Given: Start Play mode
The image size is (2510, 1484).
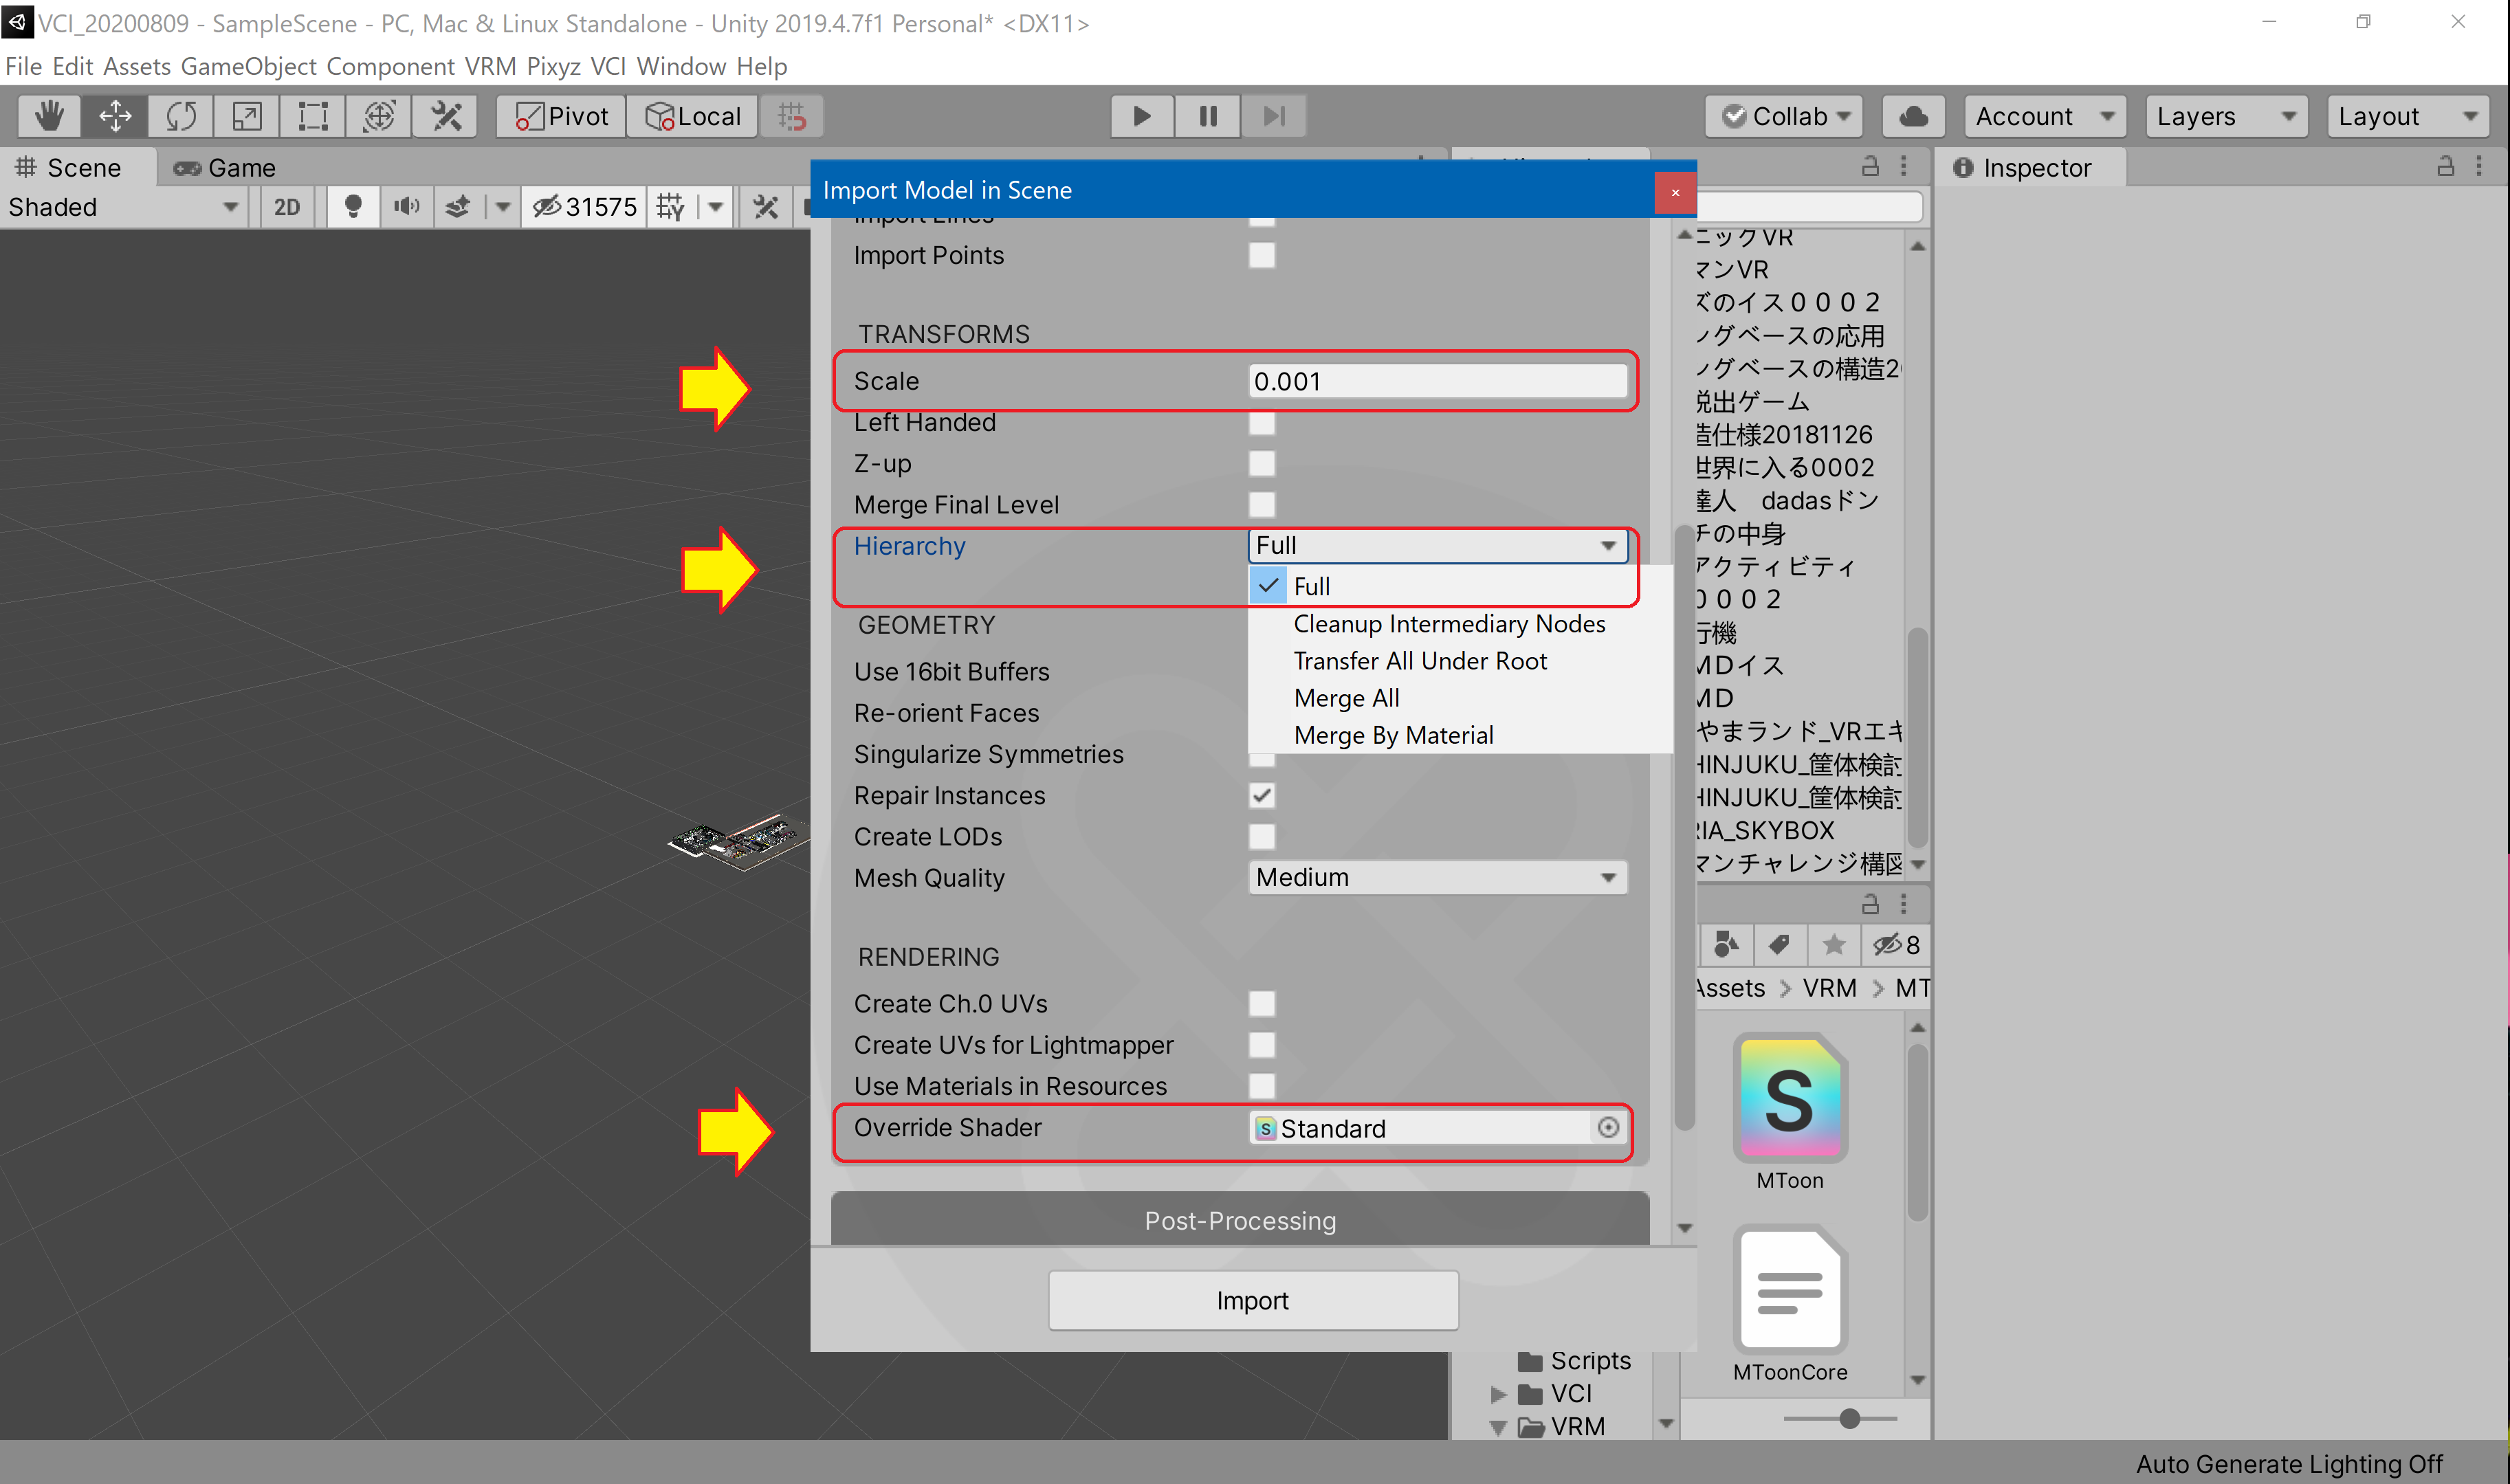Looking at the screenshot, I should (x=1142, y=116).
